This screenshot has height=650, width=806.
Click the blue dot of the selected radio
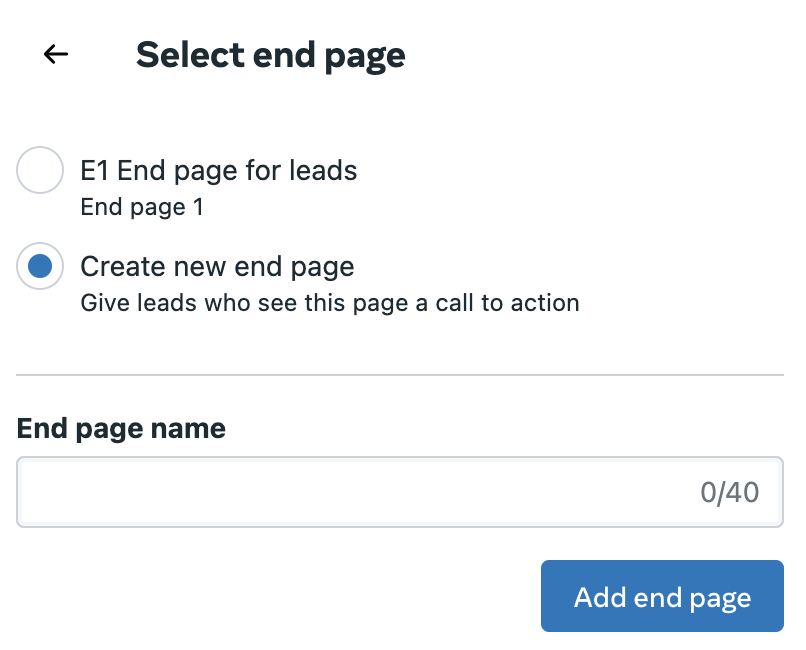[40, 266]
